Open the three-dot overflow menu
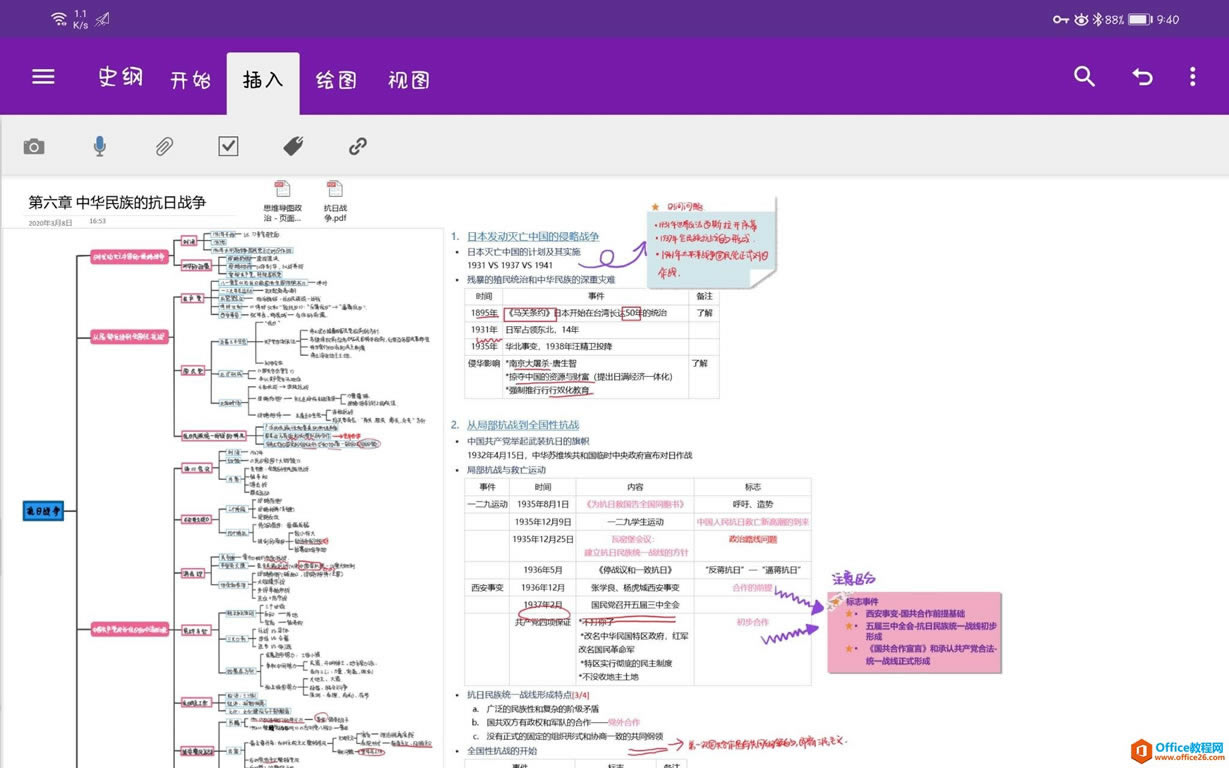Viewport: 1229px width, 768px height. click(x=1192, y=76)
